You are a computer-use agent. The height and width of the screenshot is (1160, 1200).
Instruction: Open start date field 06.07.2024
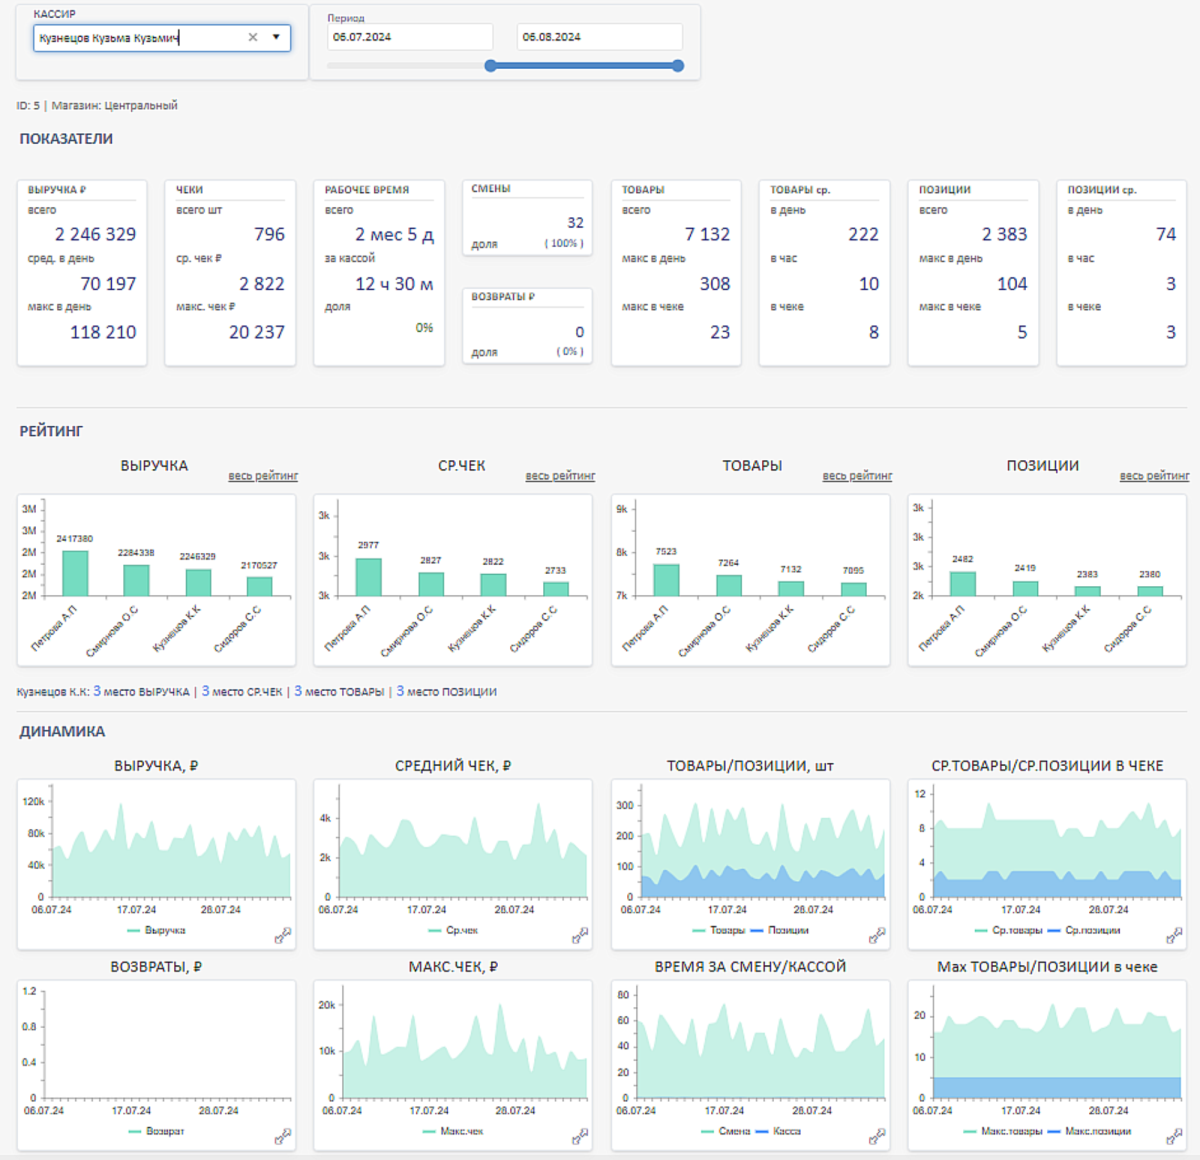tap(410, 37)
